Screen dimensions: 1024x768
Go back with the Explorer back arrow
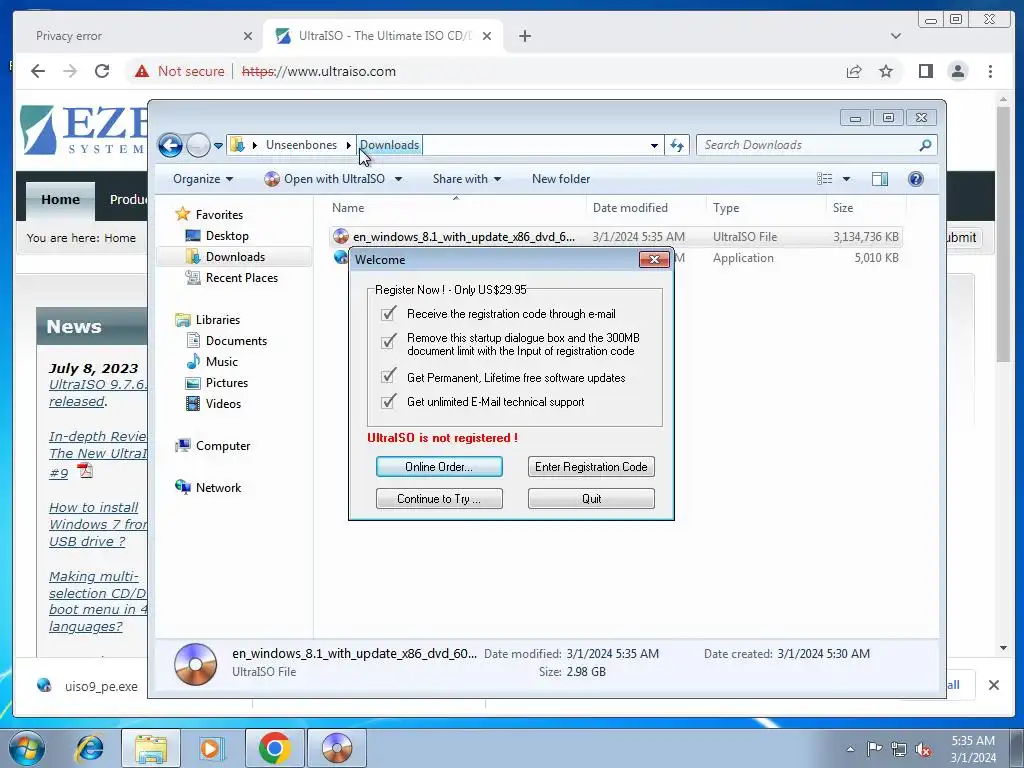pos(170,145)
